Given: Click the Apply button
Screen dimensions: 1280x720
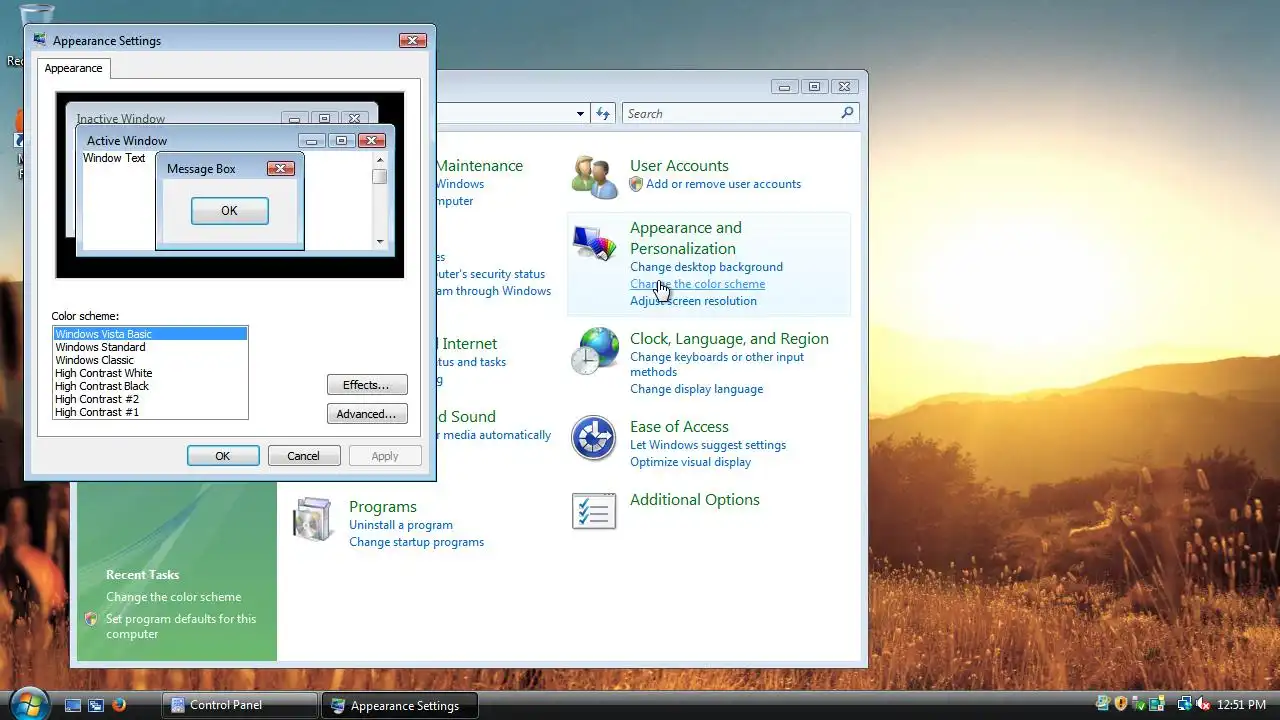Looking at the screenshot, I should pos(385,456).
